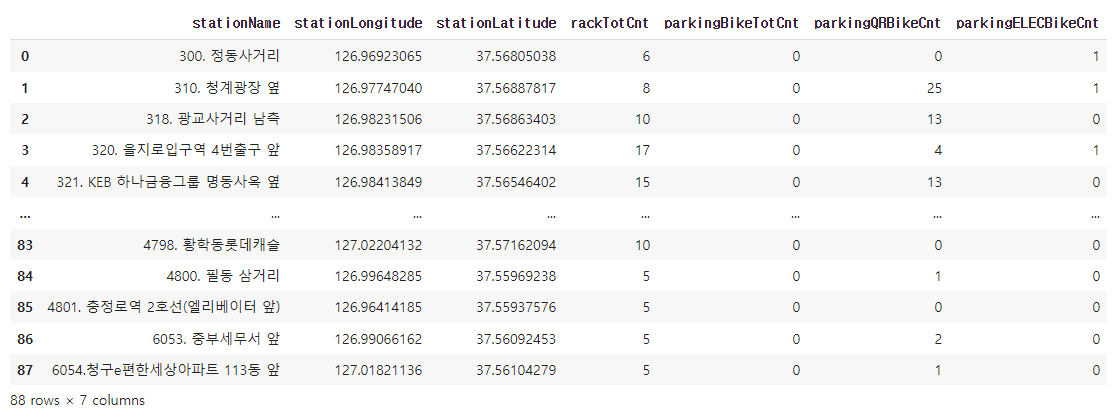Screen dimensions: 1120x419
Task: Click latitude value 37.56092453
Action: [516, 339]
